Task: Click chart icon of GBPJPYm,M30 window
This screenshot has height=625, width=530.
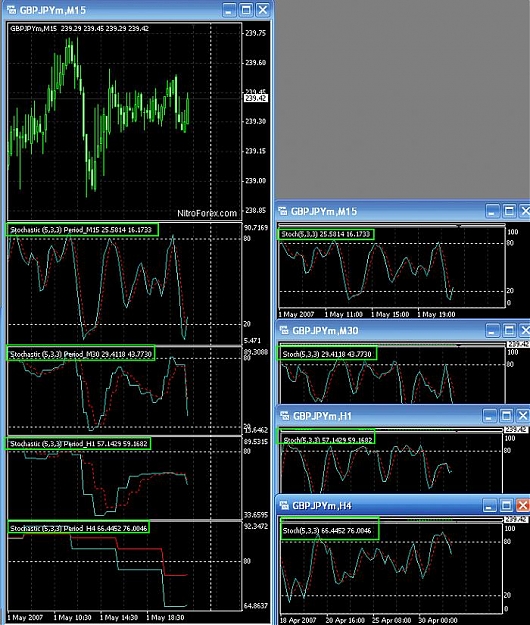Action: [284, 330]
